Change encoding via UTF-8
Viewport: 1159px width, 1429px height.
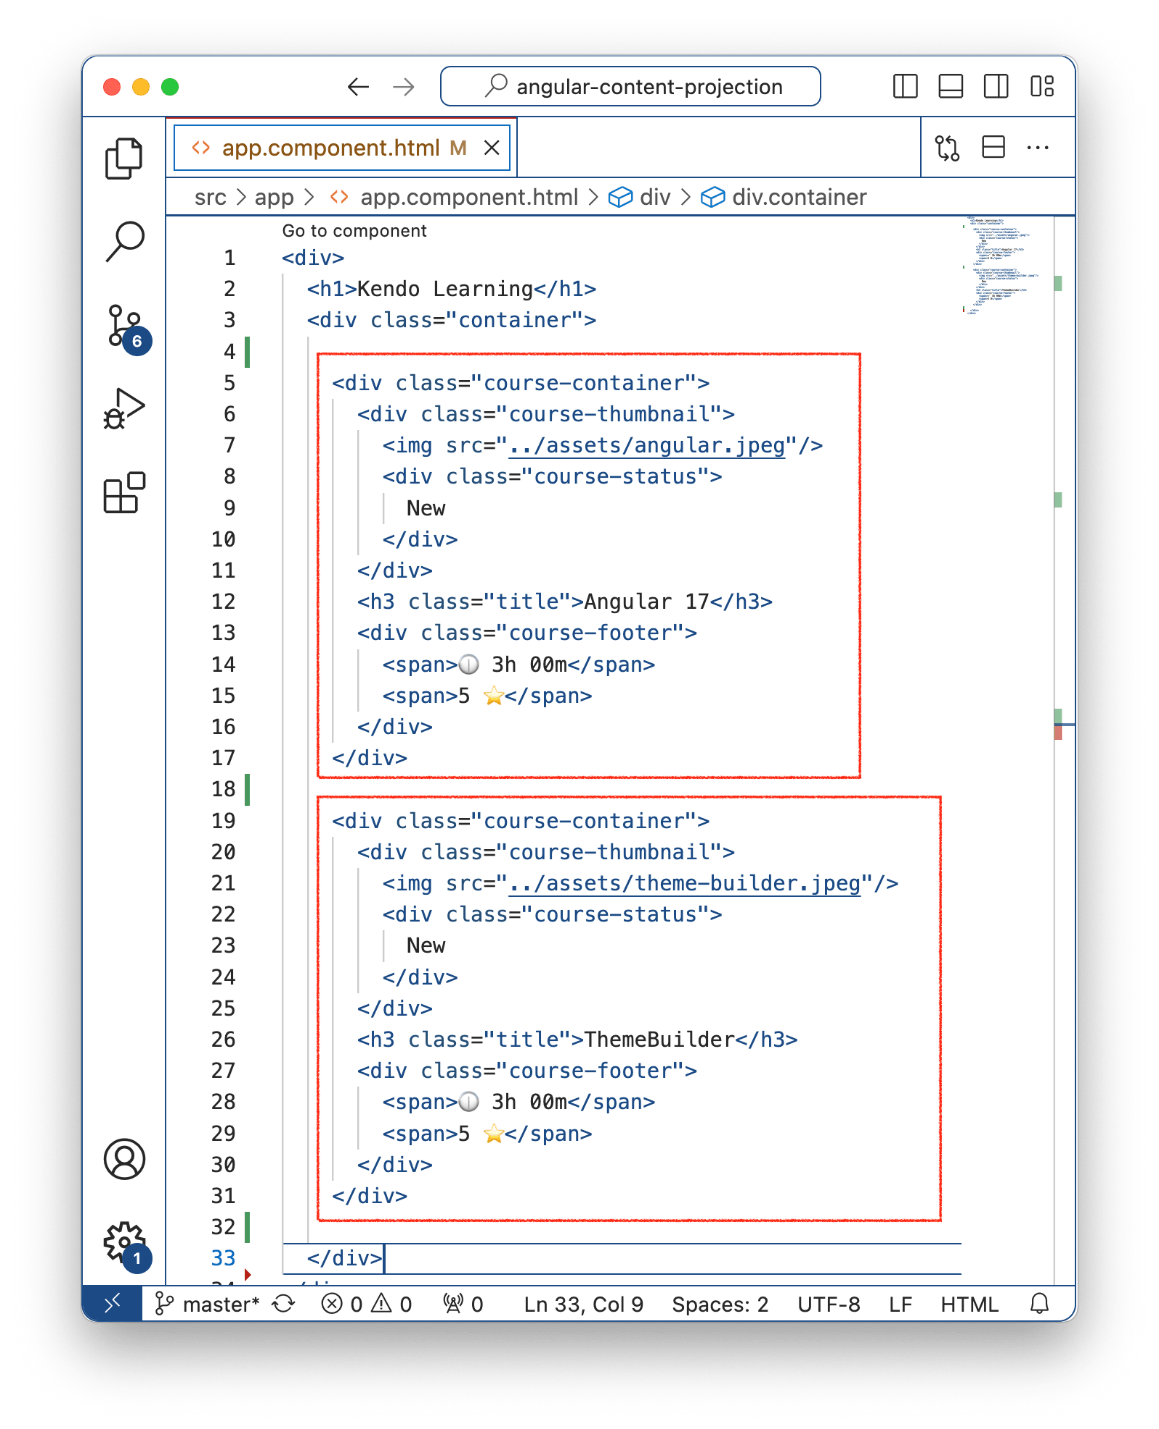829,1304
